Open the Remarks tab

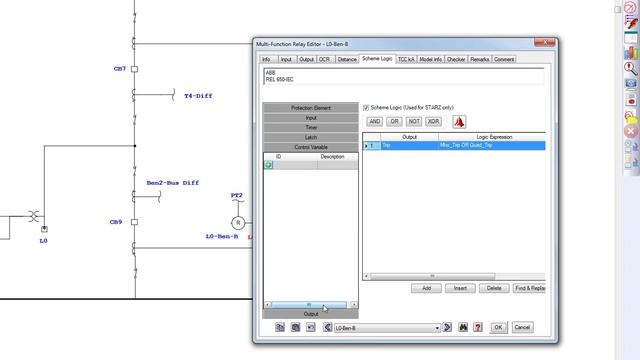480,59
